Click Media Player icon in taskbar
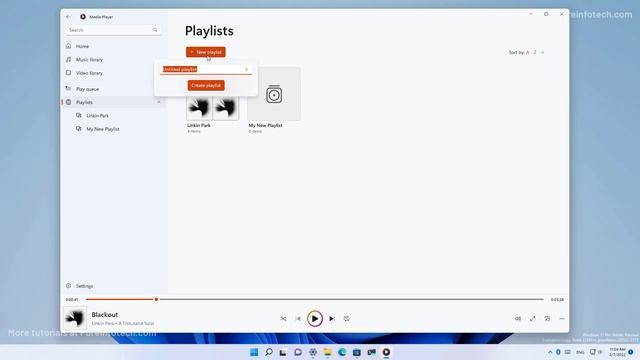640x360 pixels. (x=386, y=352)
